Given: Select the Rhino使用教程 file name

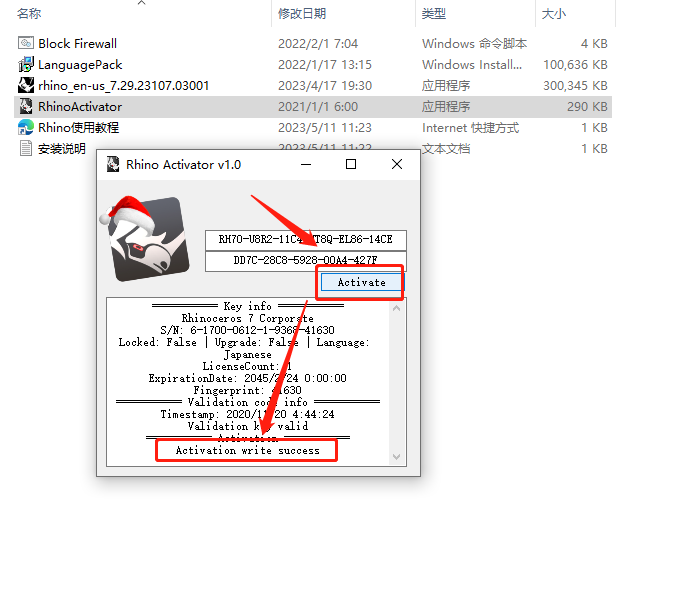Looking at the screenshot, I should click(x=79, y=127).
